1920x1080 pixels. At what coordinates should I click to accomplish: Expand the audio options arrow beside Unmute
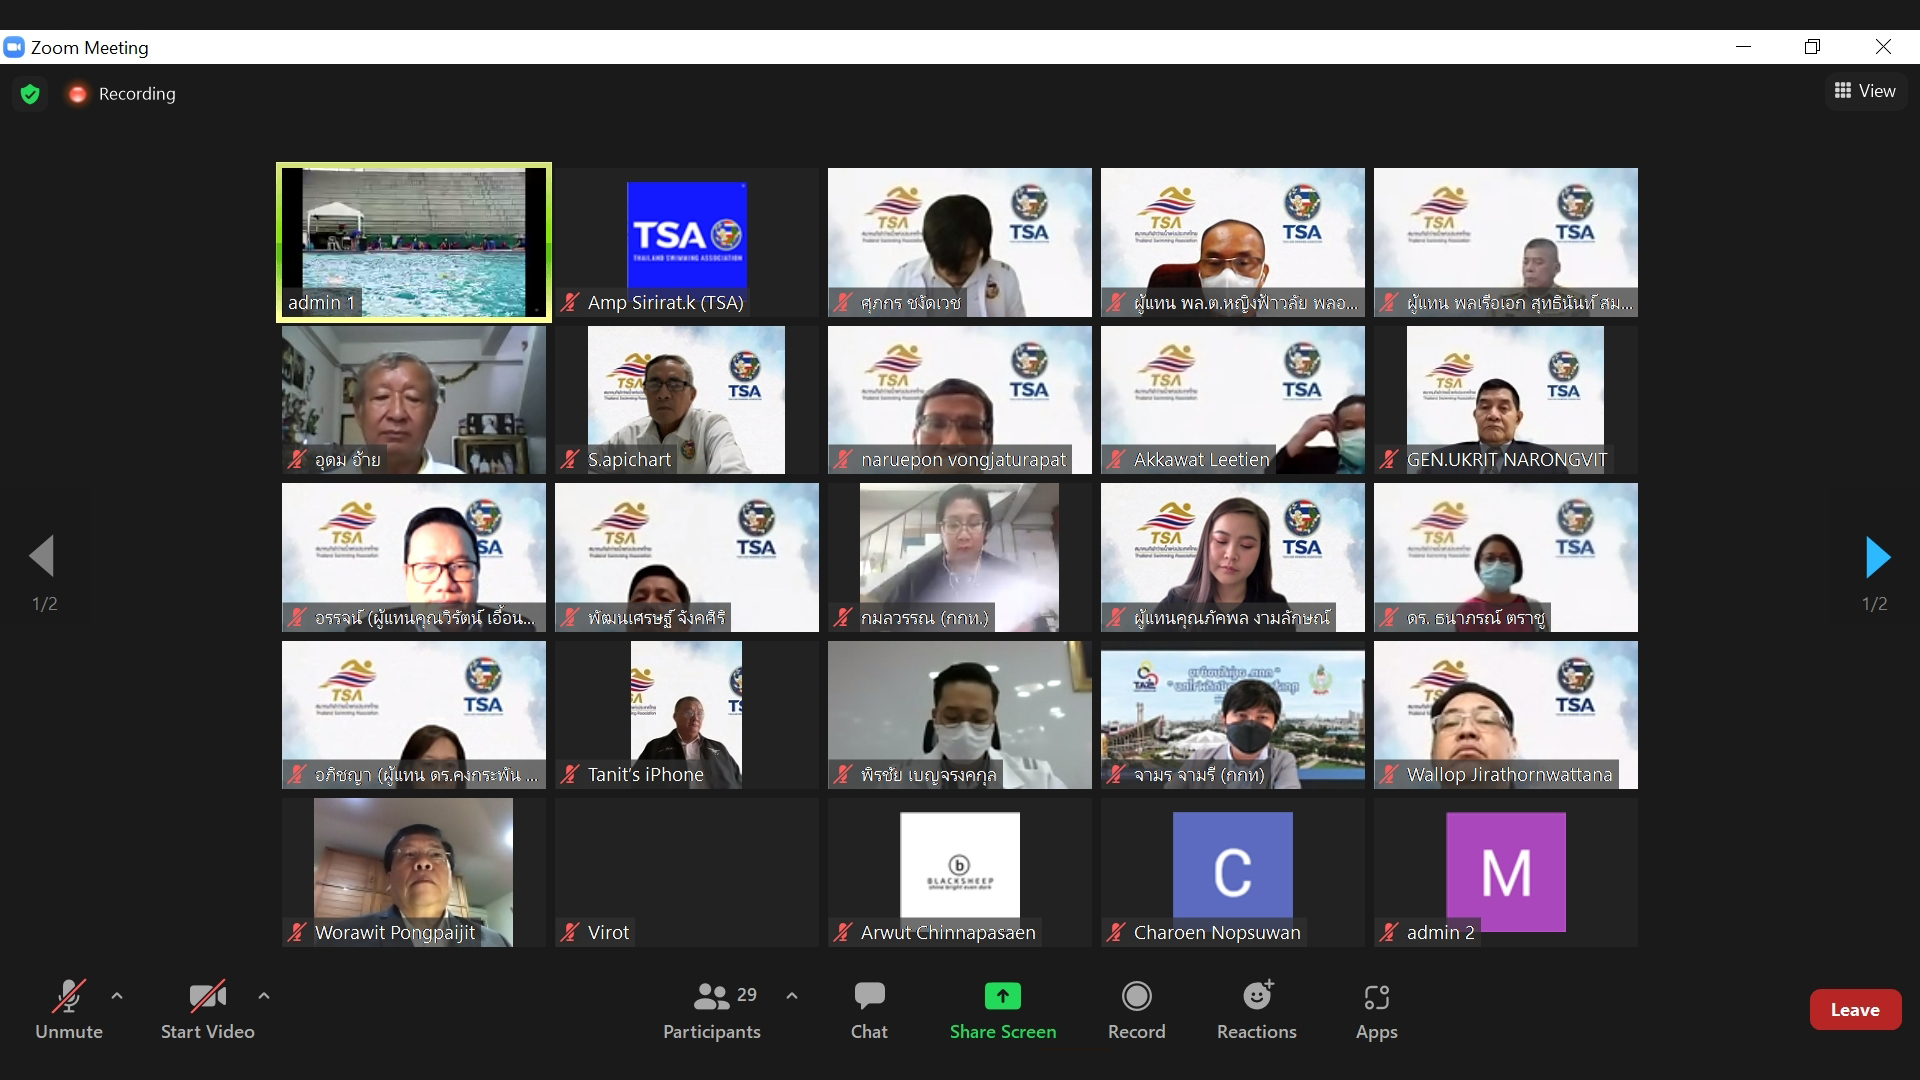coord(117,996)
